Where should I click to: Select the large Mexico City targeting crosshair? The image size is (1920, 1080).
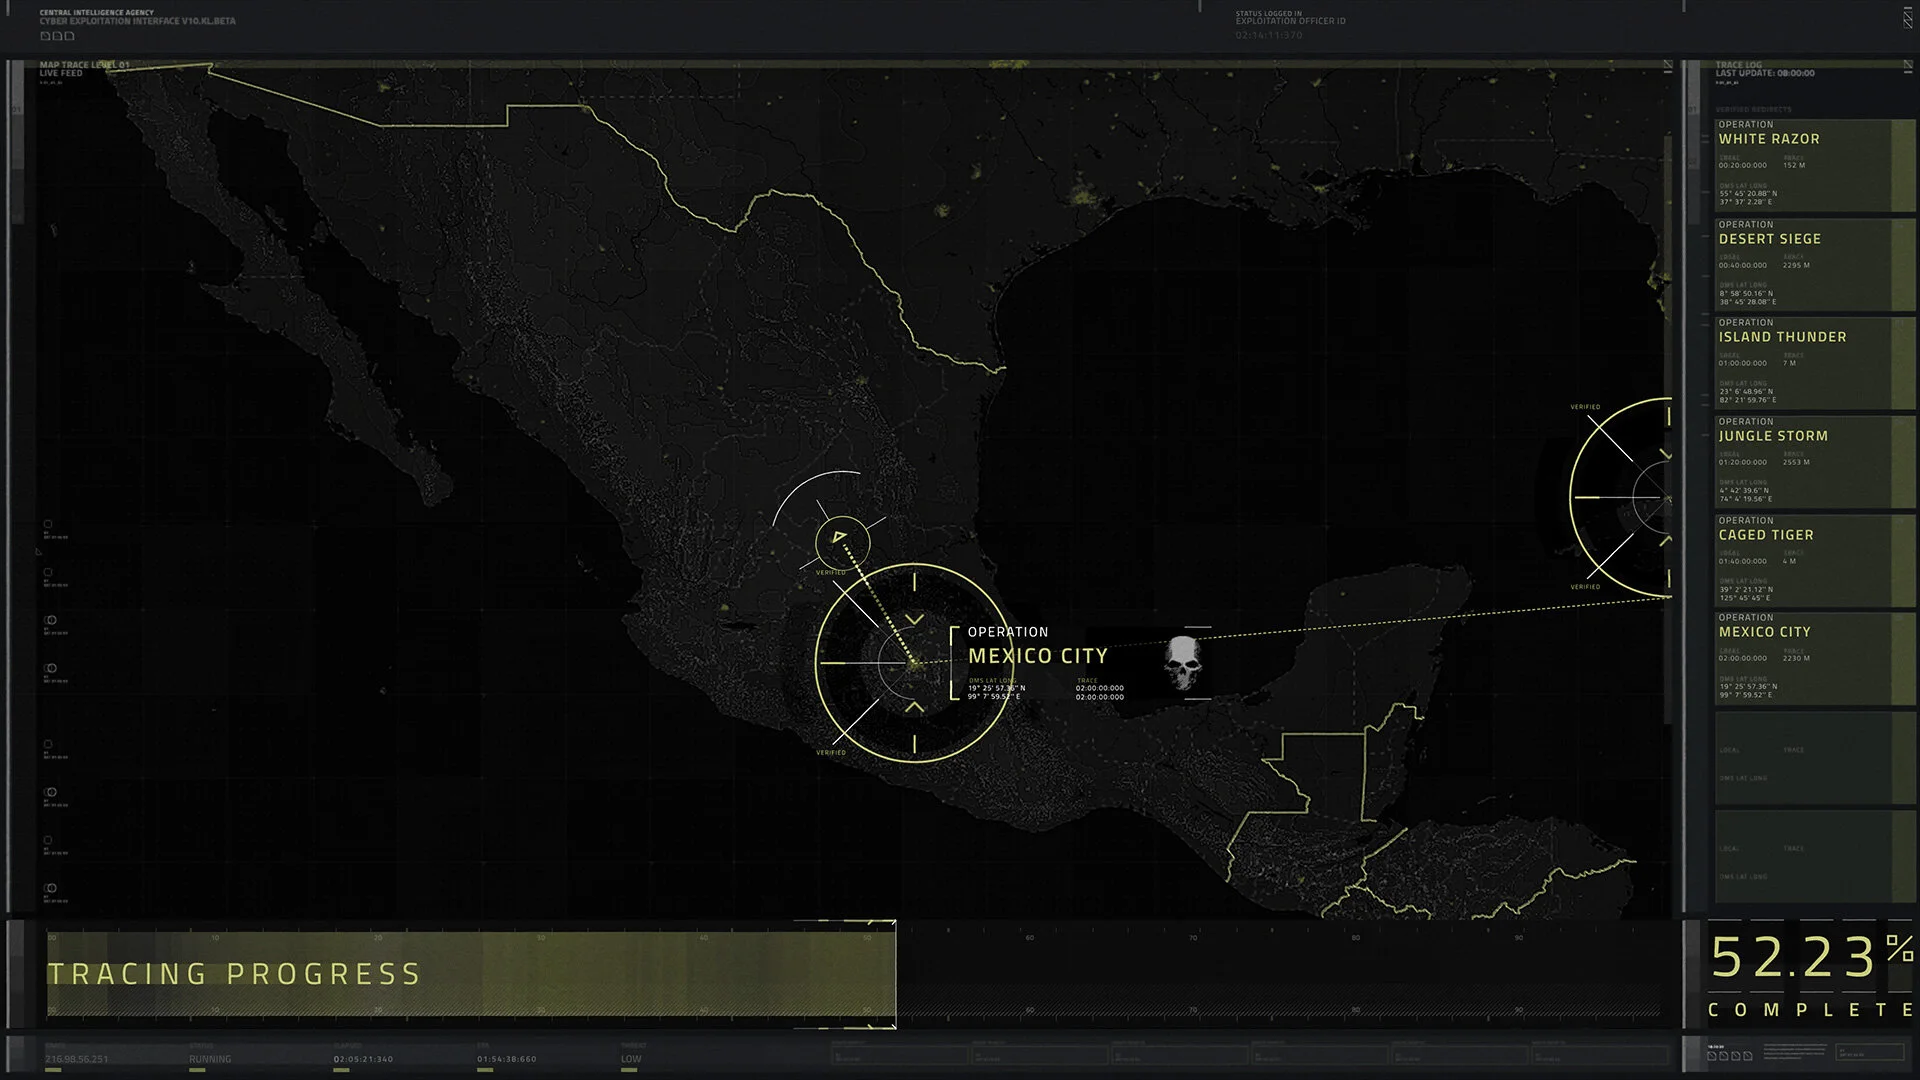[913, 663]
